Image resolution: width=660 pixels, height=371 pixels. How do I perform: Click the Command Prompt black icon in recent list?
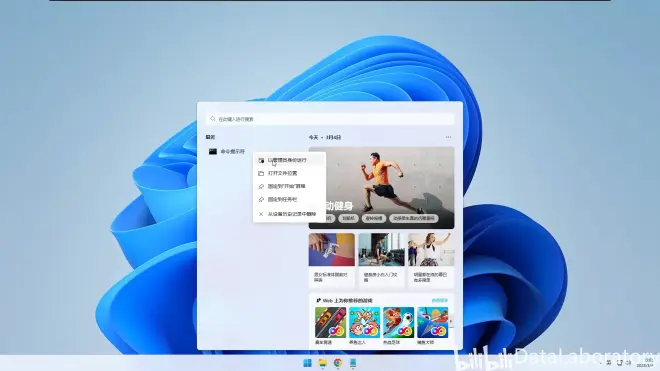(213, 152)
